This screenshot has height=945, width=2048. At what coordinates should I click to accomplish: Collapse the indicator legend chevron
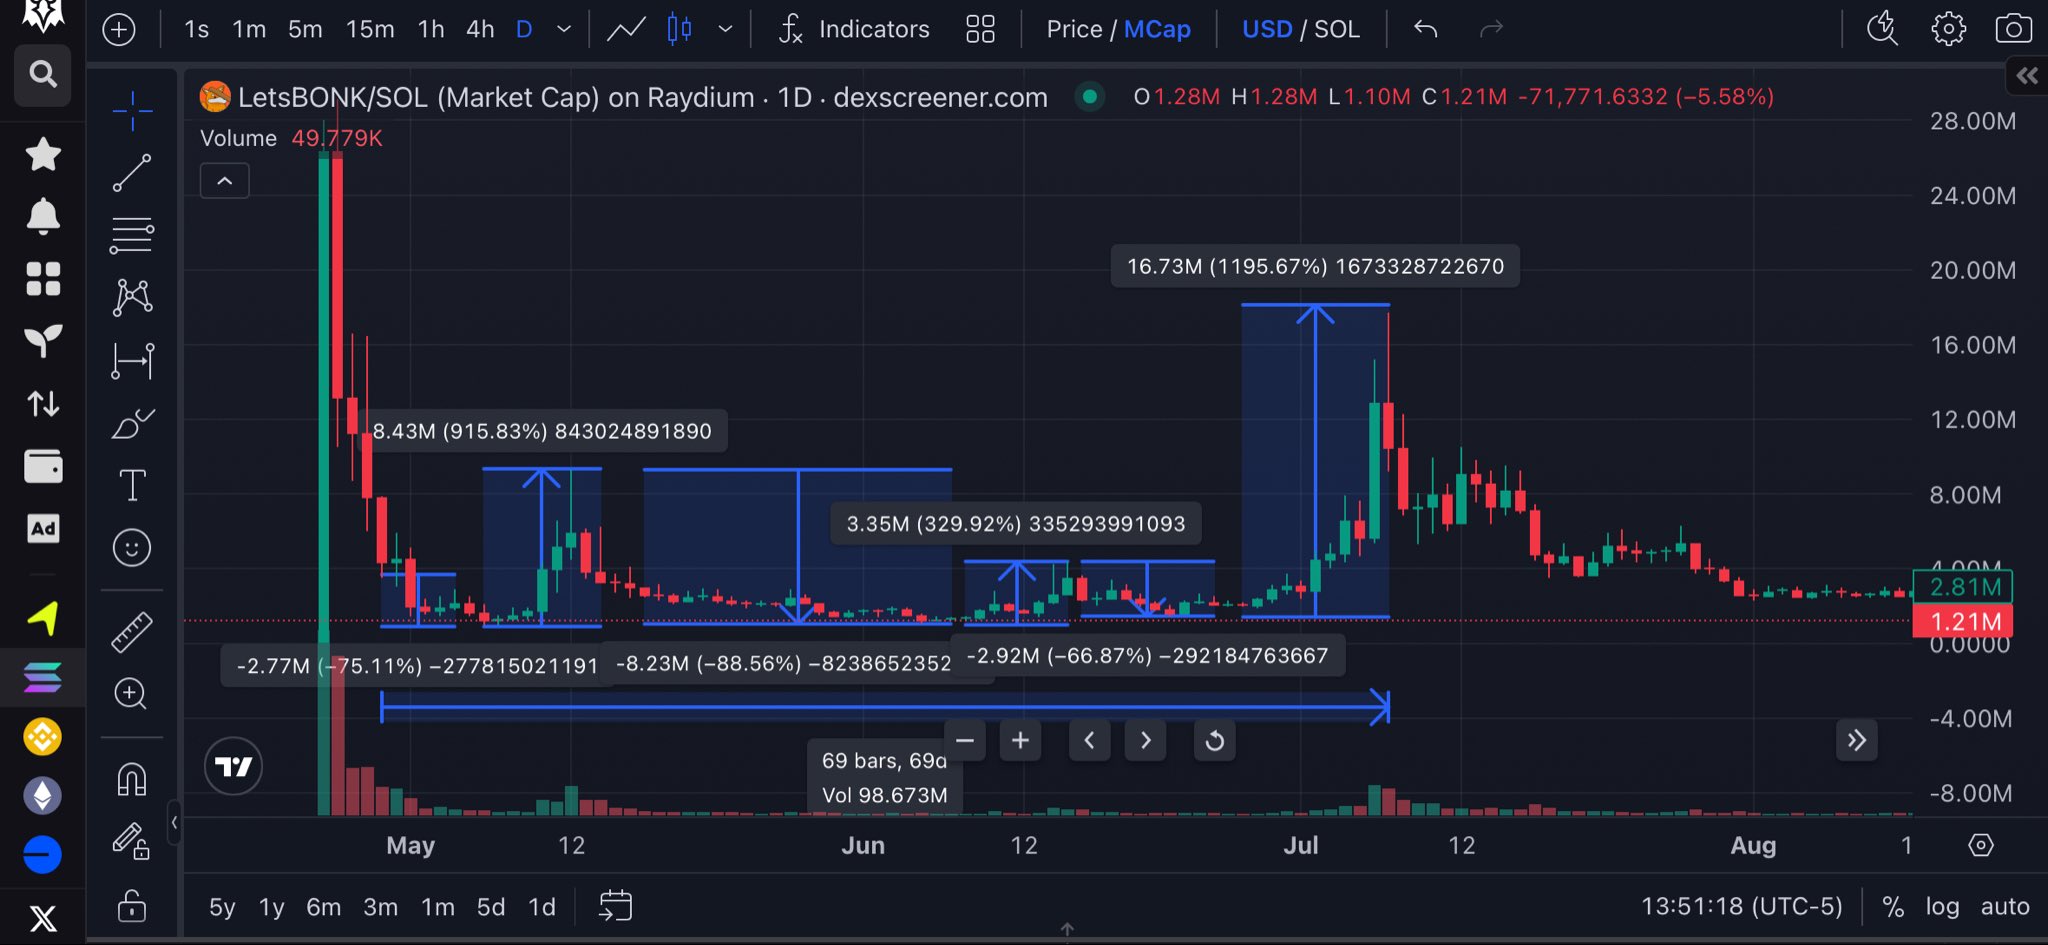(x=225, y=181)
